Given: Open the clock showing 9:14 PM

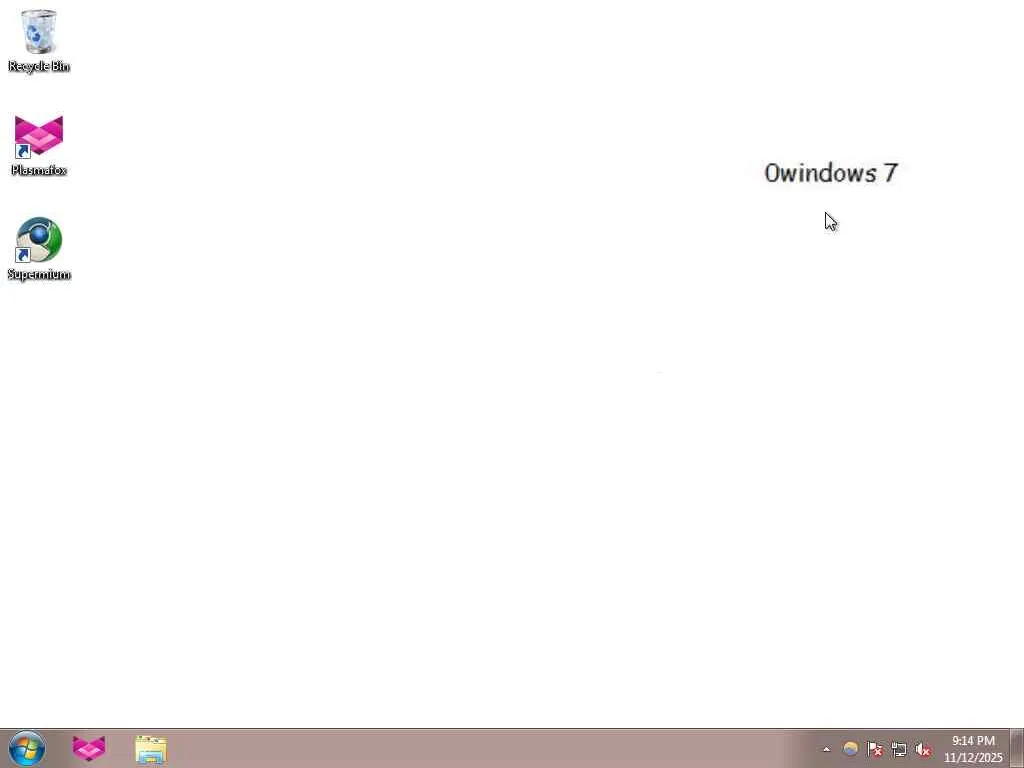Looking at the screenshot, I should (x=973, y=749).
